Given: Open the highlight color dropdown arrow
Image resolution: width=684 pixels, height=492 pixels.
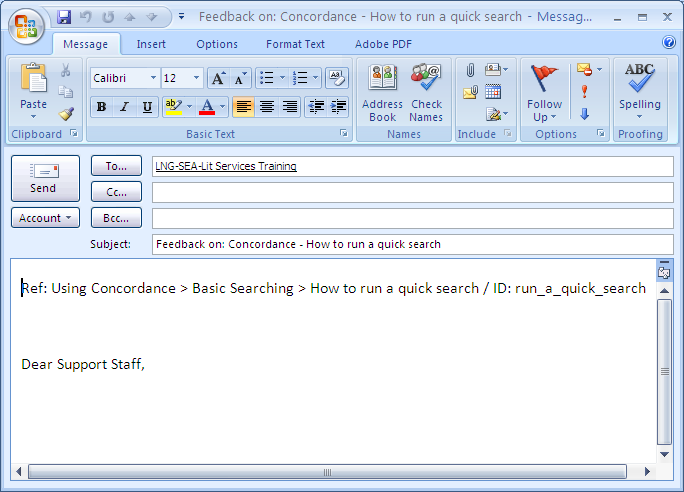Looking at the screenshot, I should [x=189, y=106].
